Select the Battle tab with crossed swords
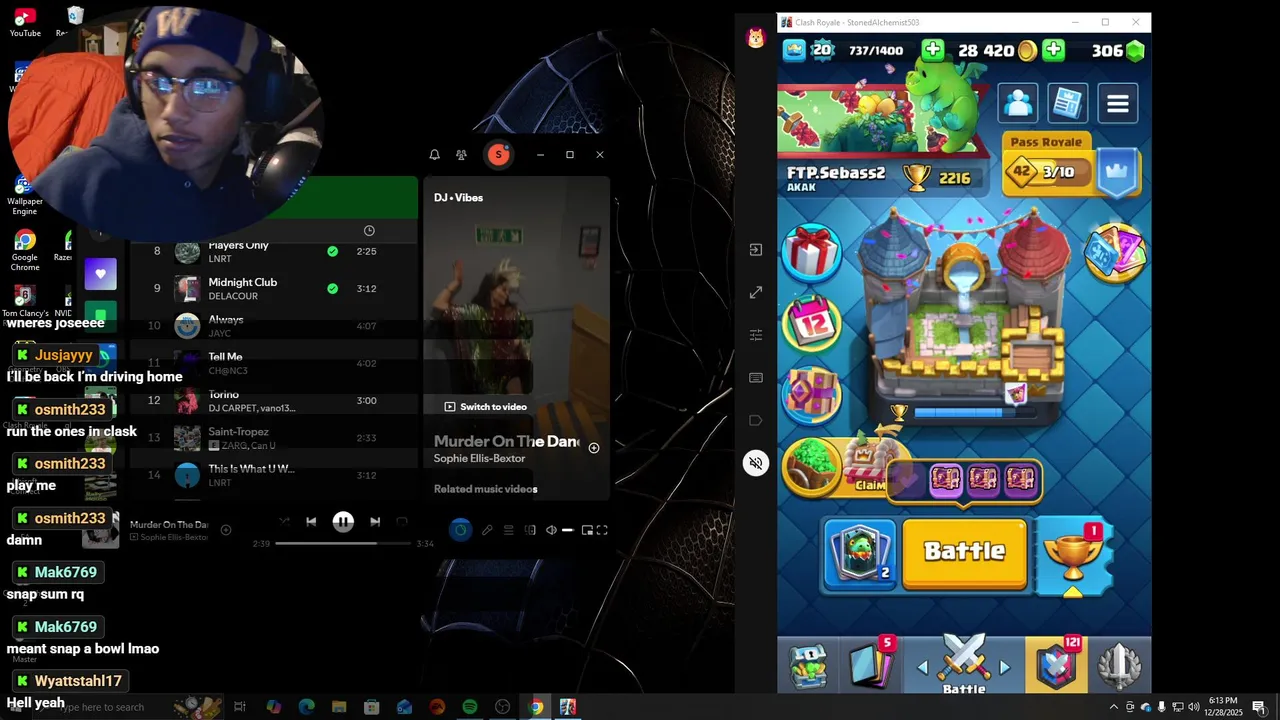This screenshot has width=1280, height=720. pyautogui.click(x=964, y=664)
